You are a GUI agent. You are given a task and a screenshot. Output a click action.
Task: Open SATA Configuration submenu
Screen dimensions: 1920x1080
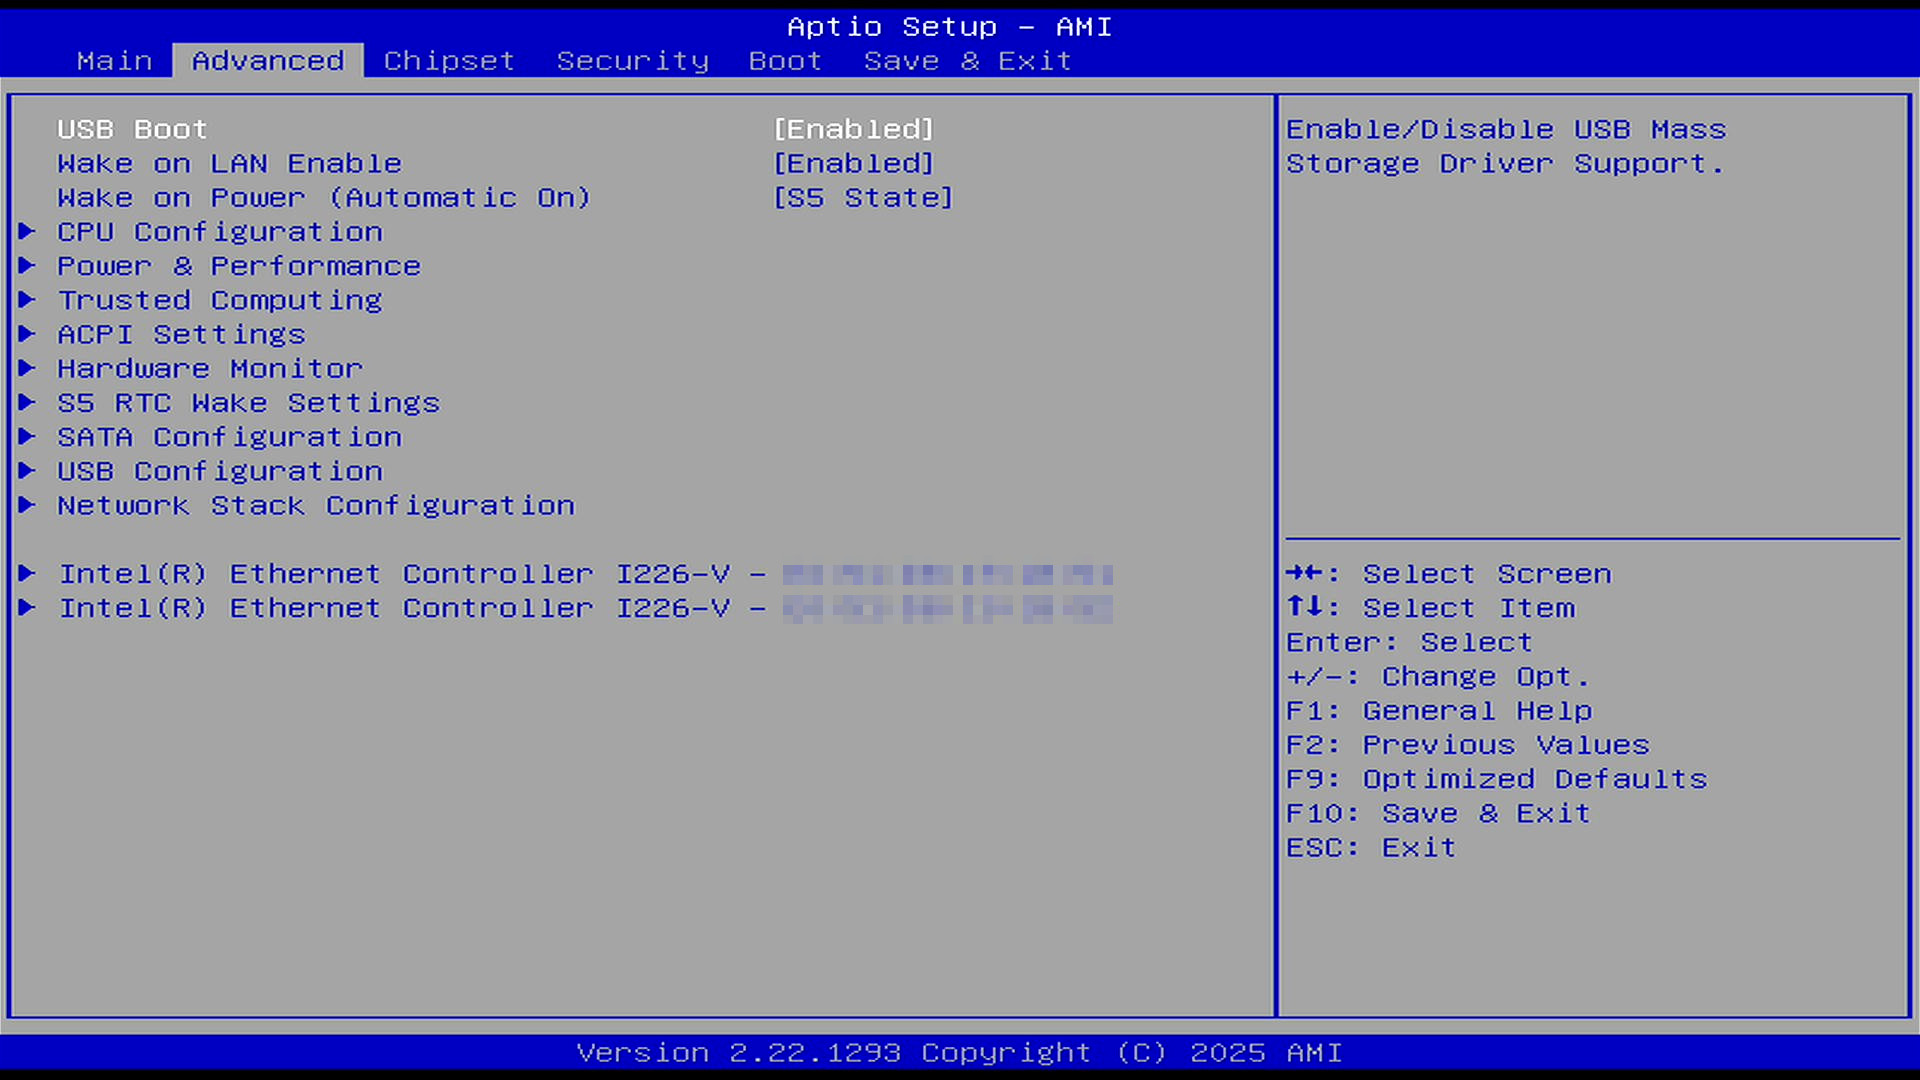pos(229,437)
